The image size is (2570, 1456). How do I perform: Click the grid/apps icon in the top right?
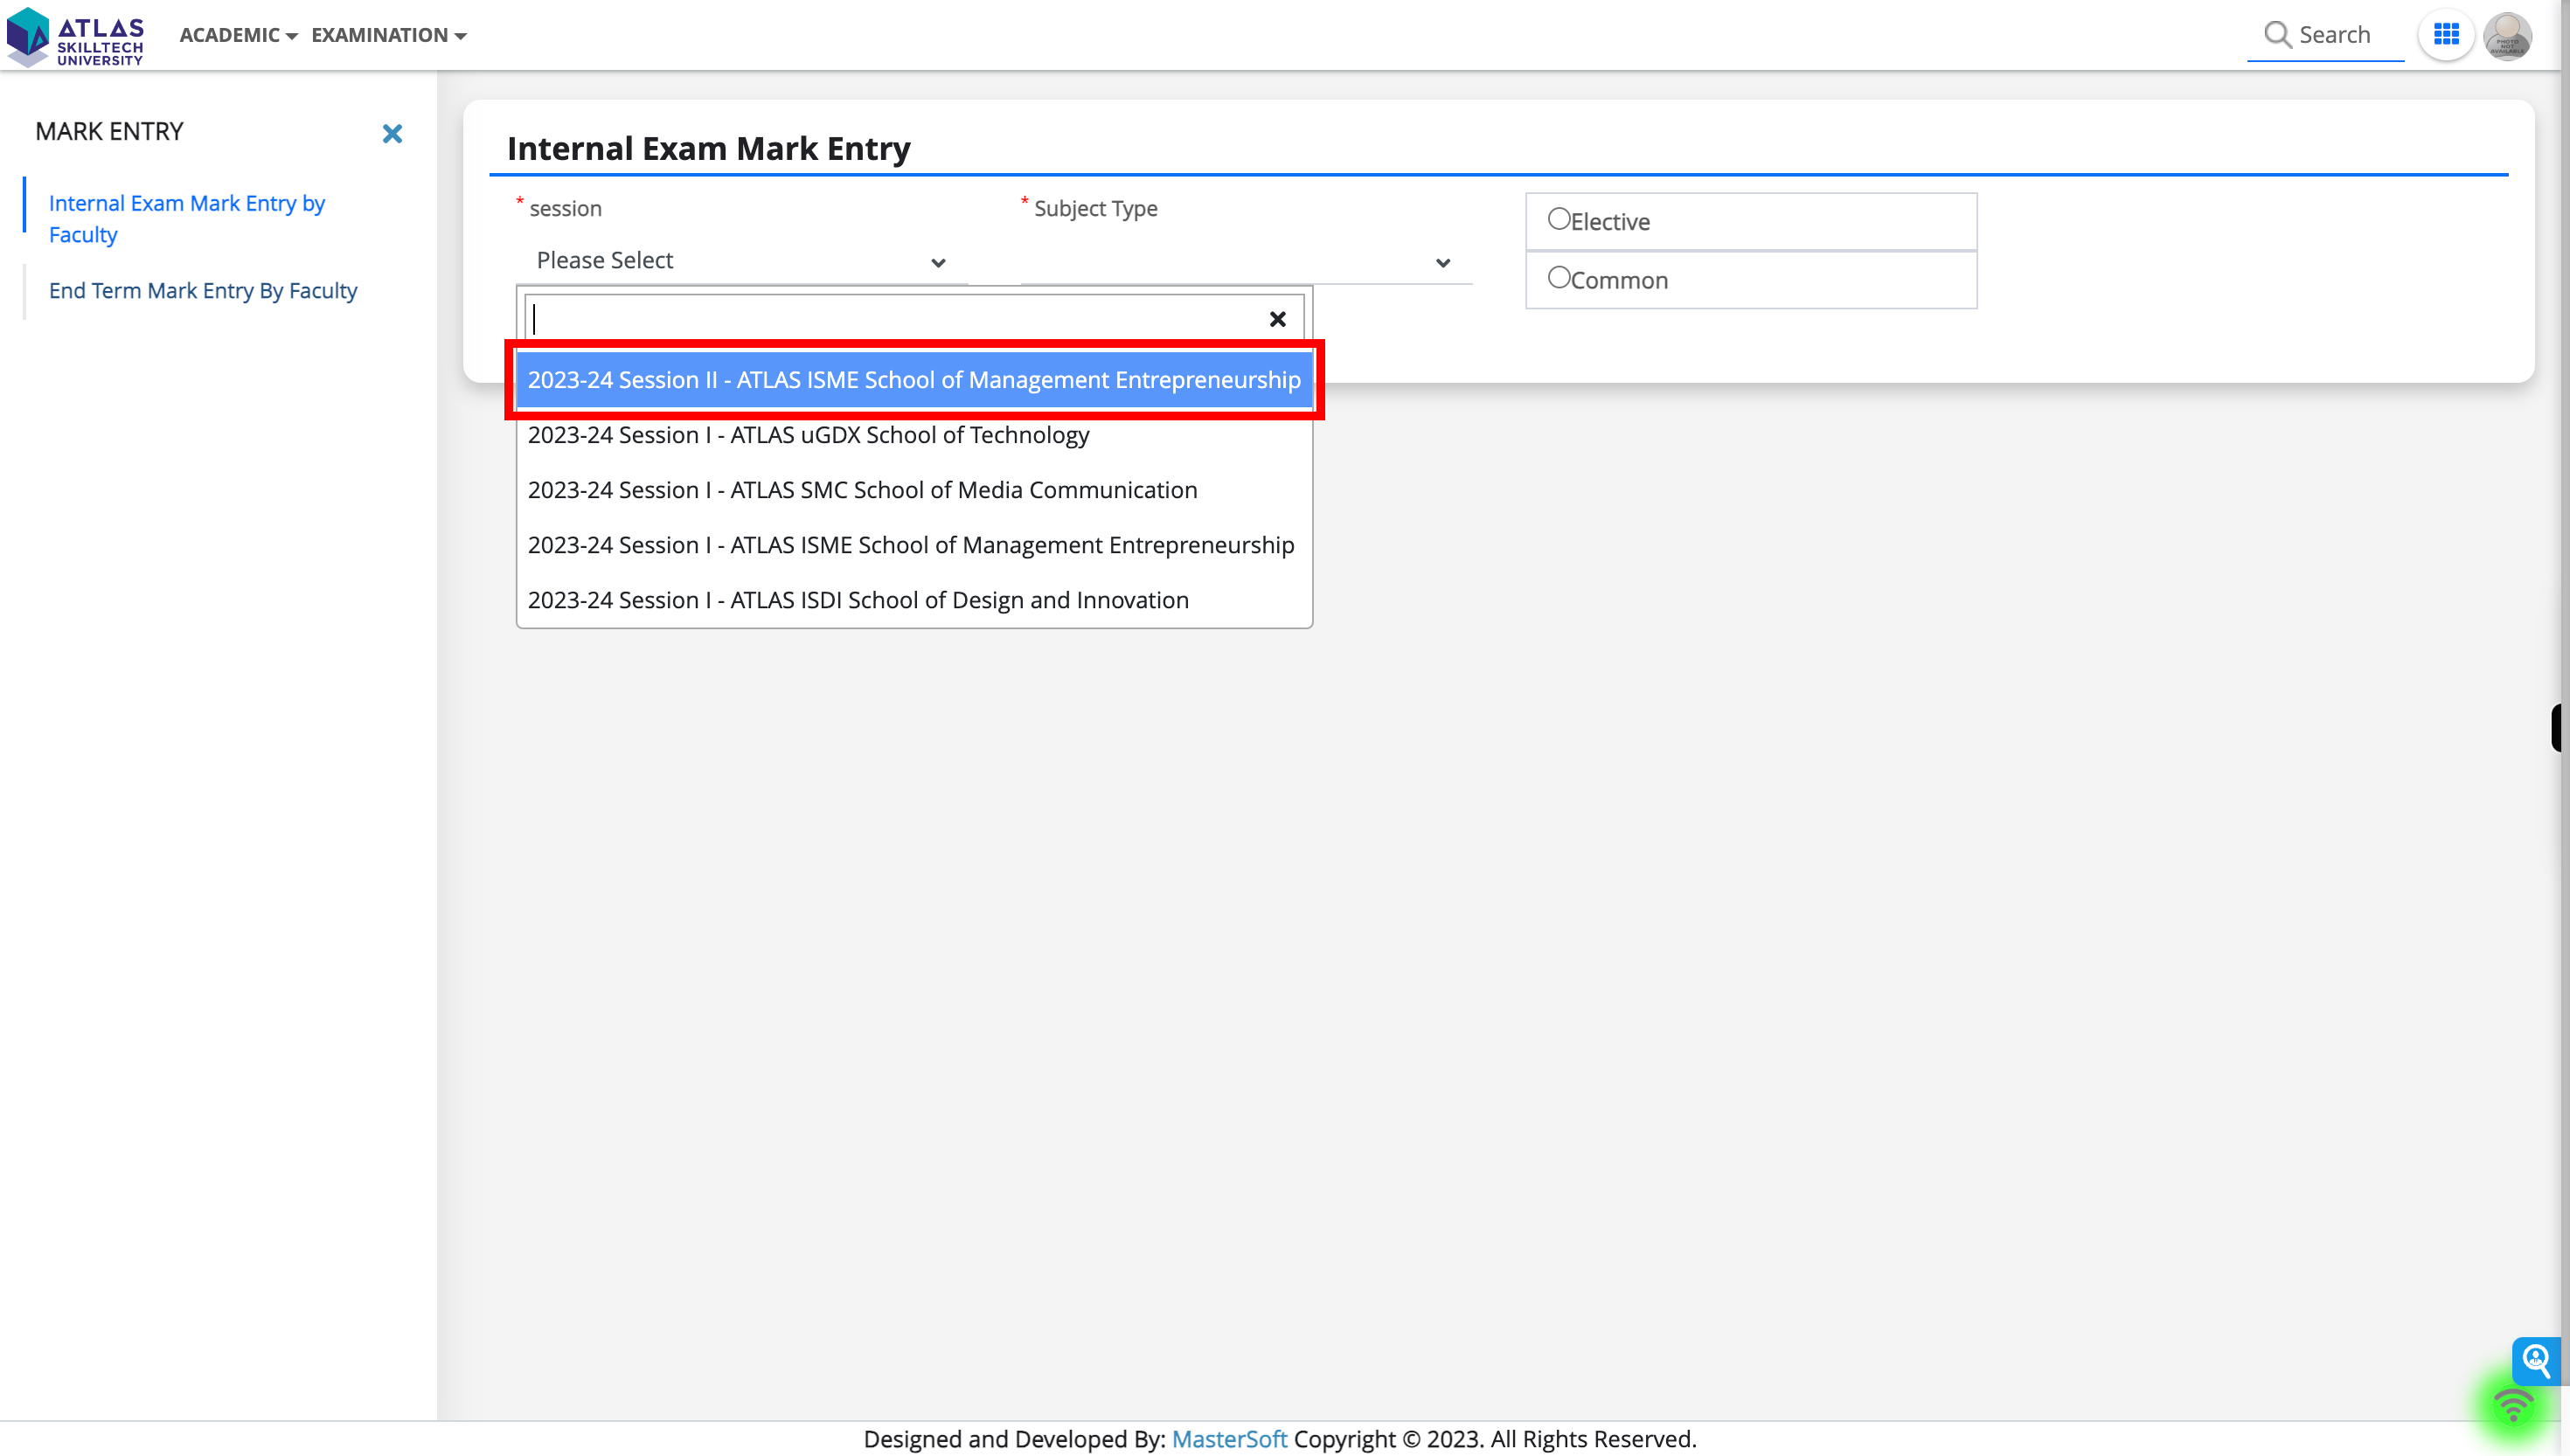(2447, 33)
